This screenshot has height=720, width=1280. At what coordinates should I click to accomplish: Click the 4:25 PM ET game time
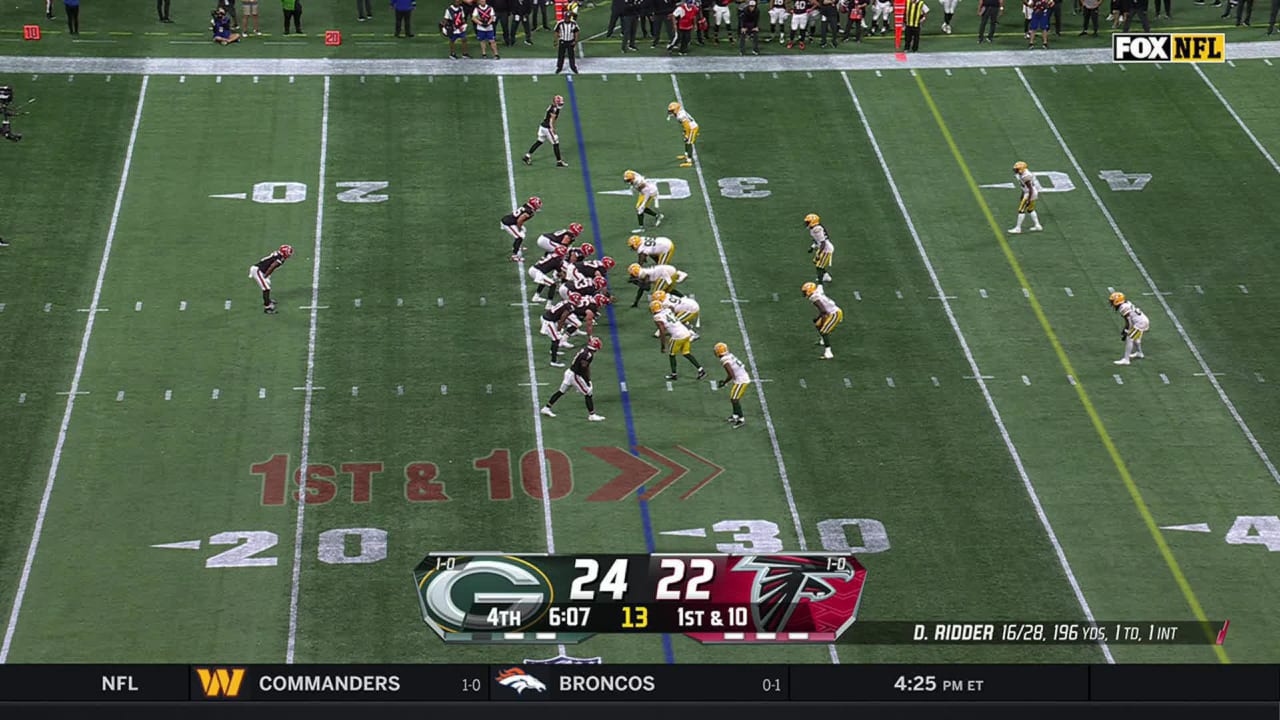(938, 685)
